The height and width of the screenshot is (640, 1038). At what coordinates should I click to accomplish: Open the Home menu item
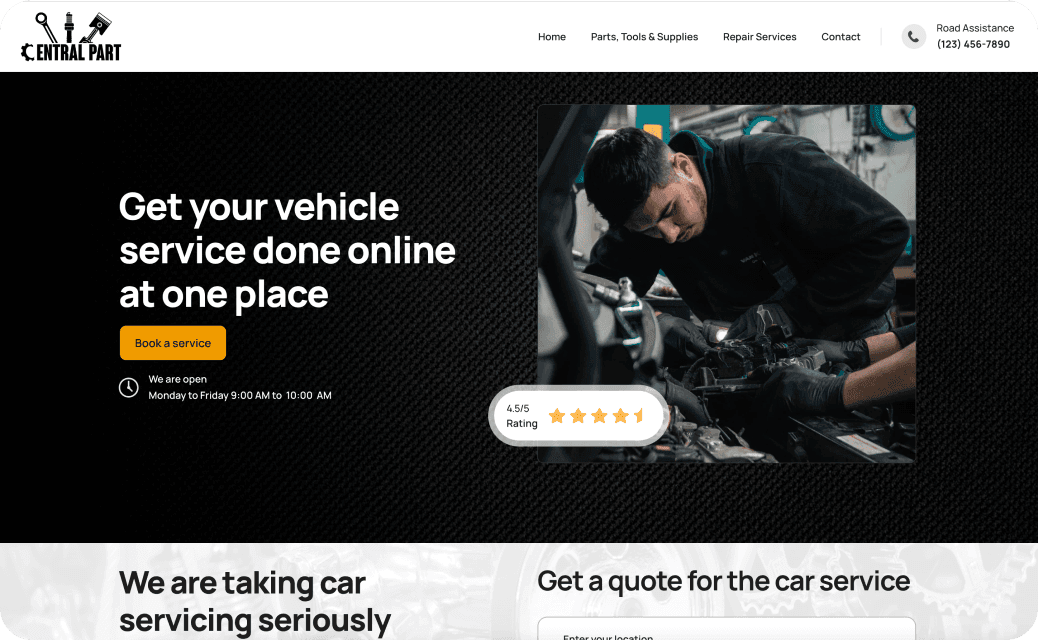coord(551,37)
